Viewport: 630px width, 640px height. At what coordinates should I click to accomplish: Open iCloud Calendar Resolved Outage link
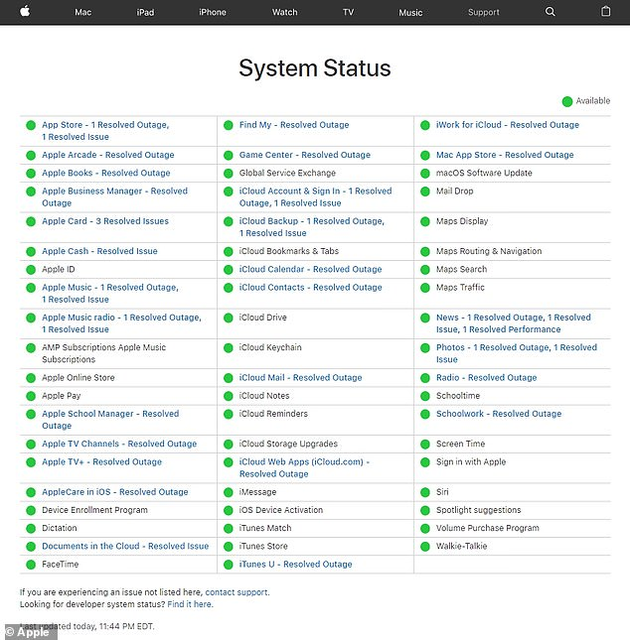click(311, 269)
